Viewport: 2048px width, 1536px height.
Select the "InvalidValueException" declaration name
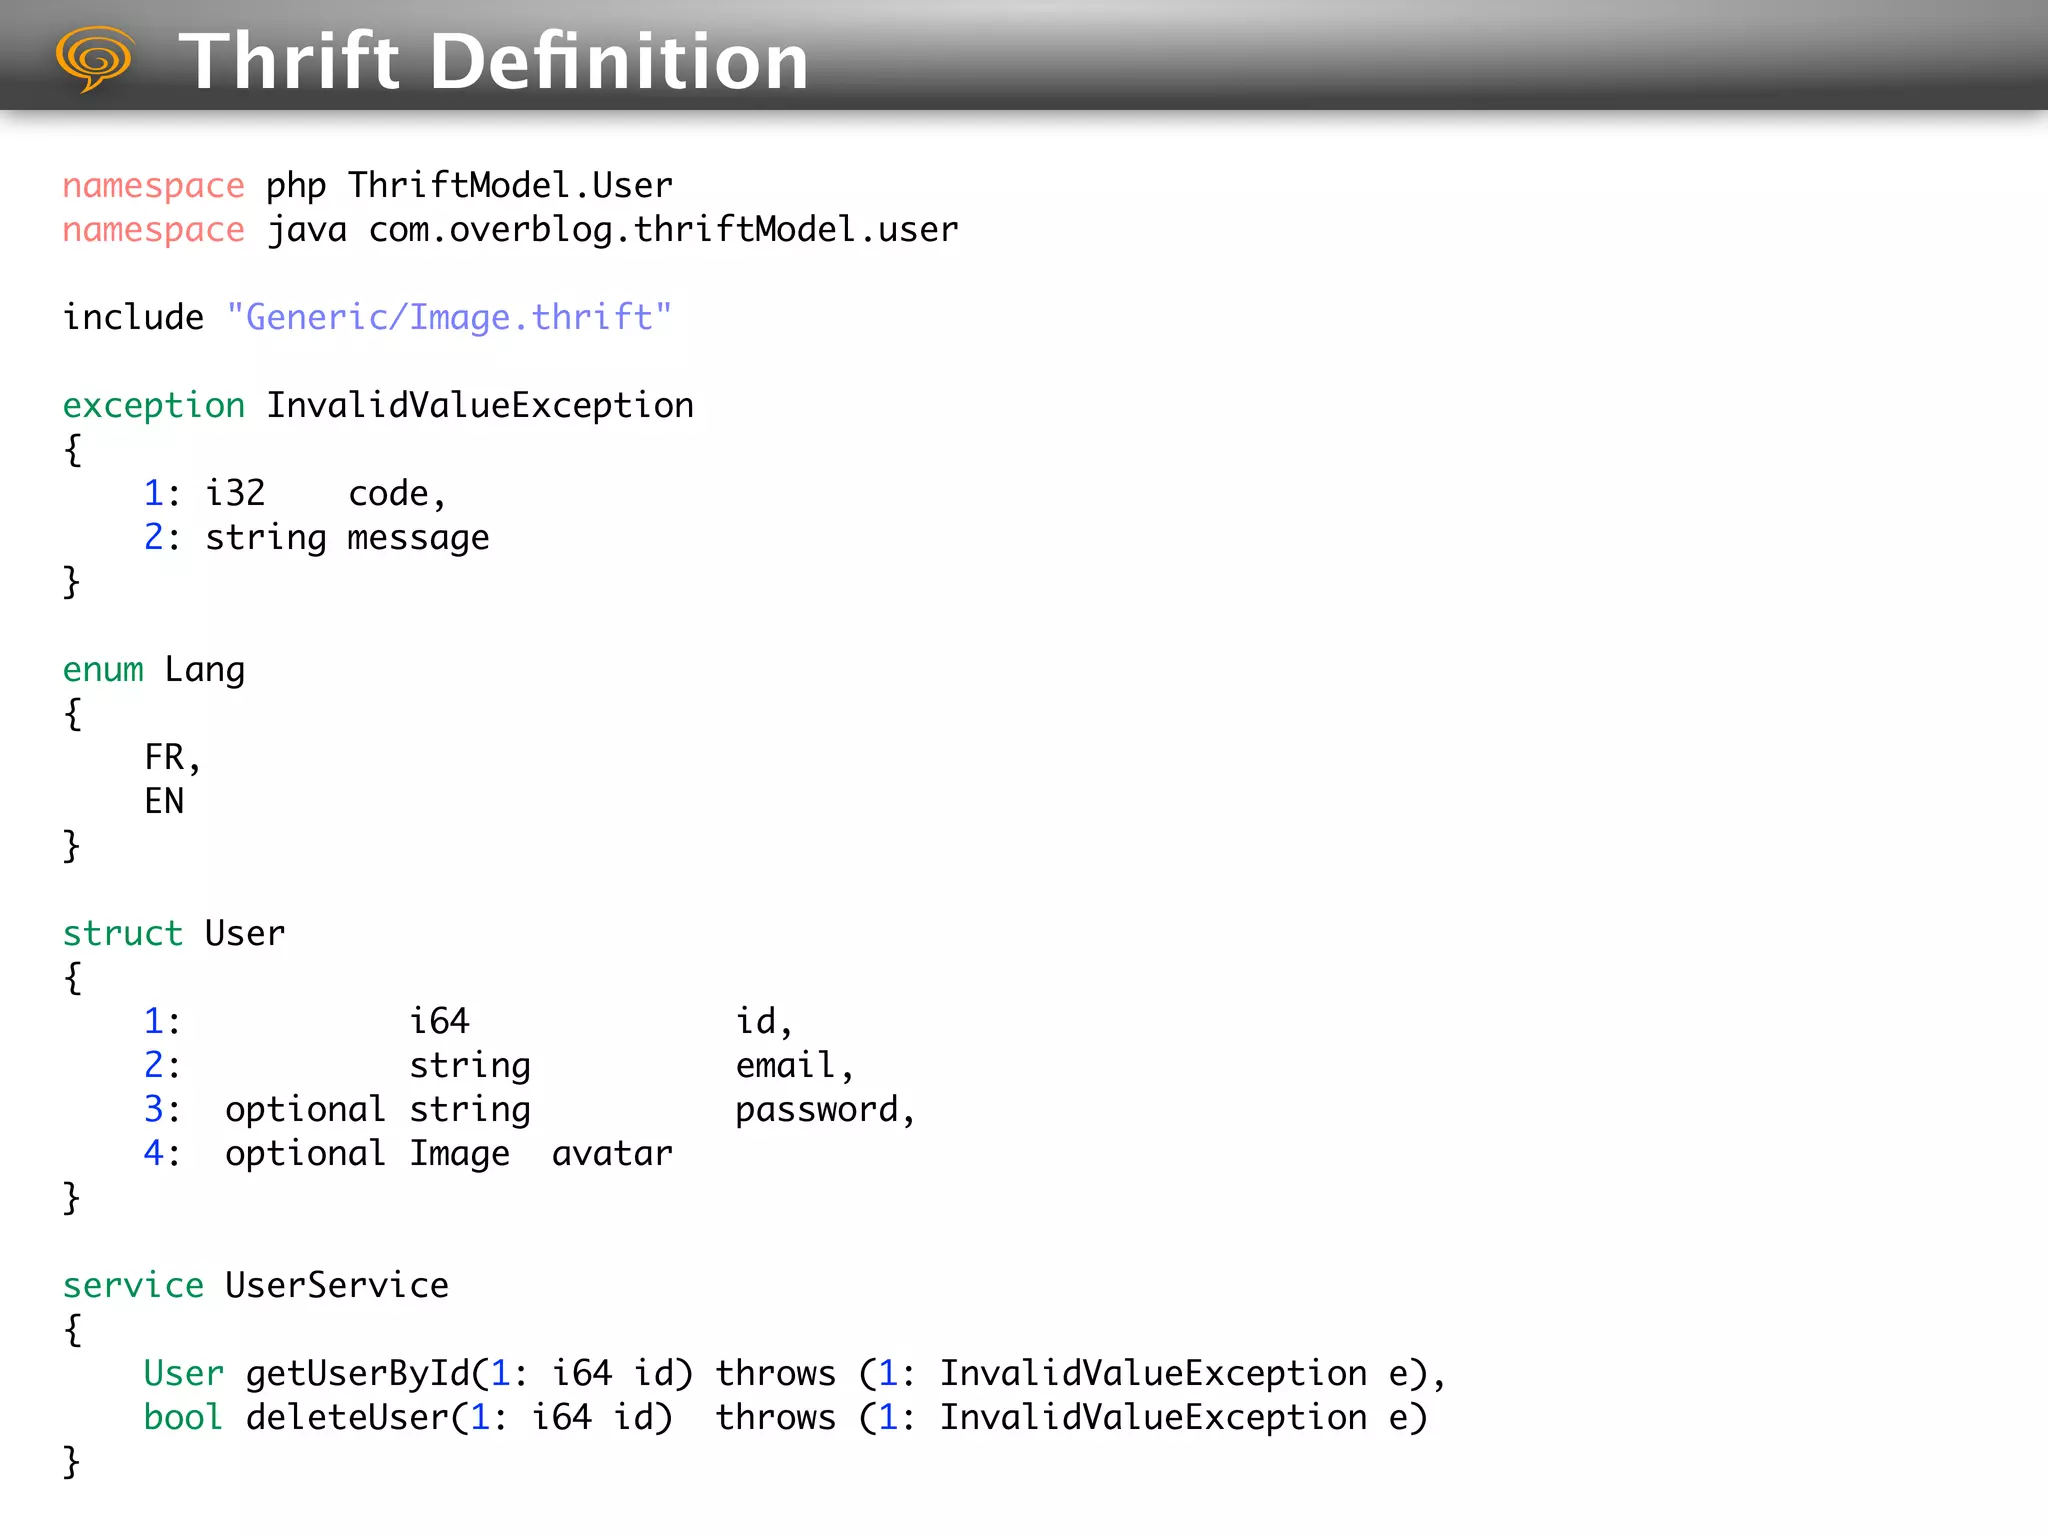click(480, 406)
